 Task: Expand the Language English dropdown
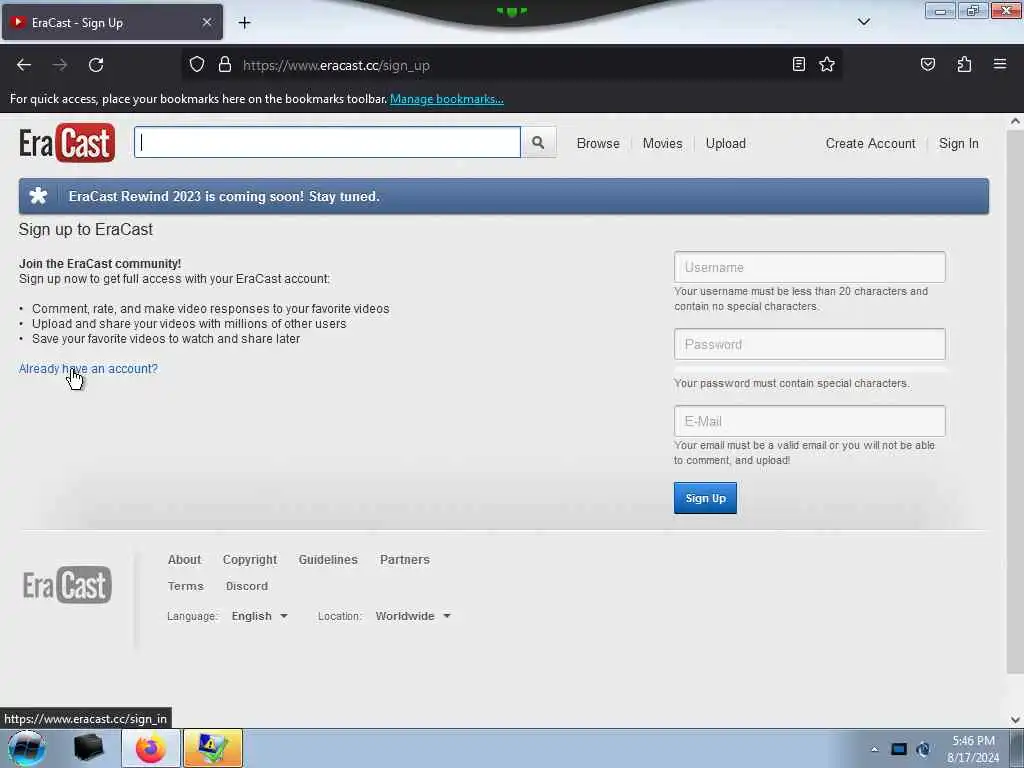(259, 616)
